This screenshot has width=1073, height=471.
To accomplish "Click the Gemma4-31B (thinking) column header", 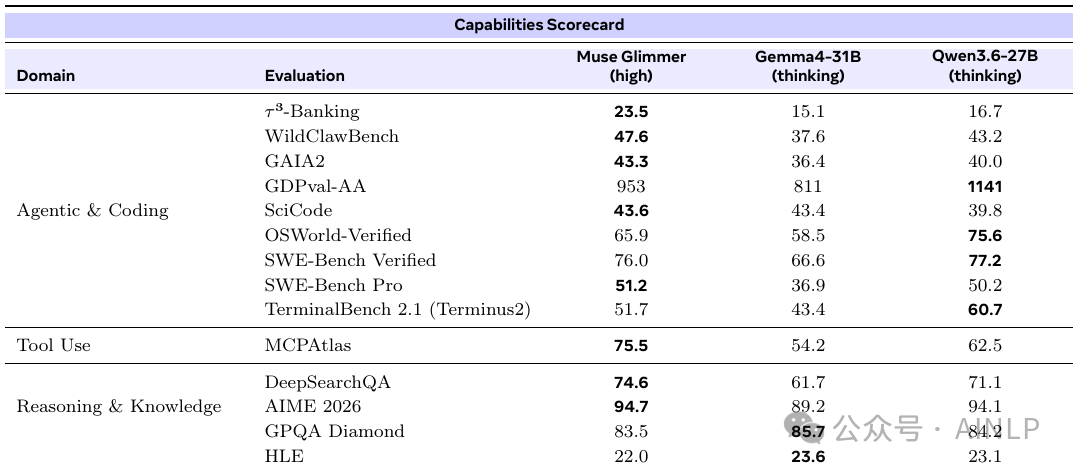I will [807, 66].
